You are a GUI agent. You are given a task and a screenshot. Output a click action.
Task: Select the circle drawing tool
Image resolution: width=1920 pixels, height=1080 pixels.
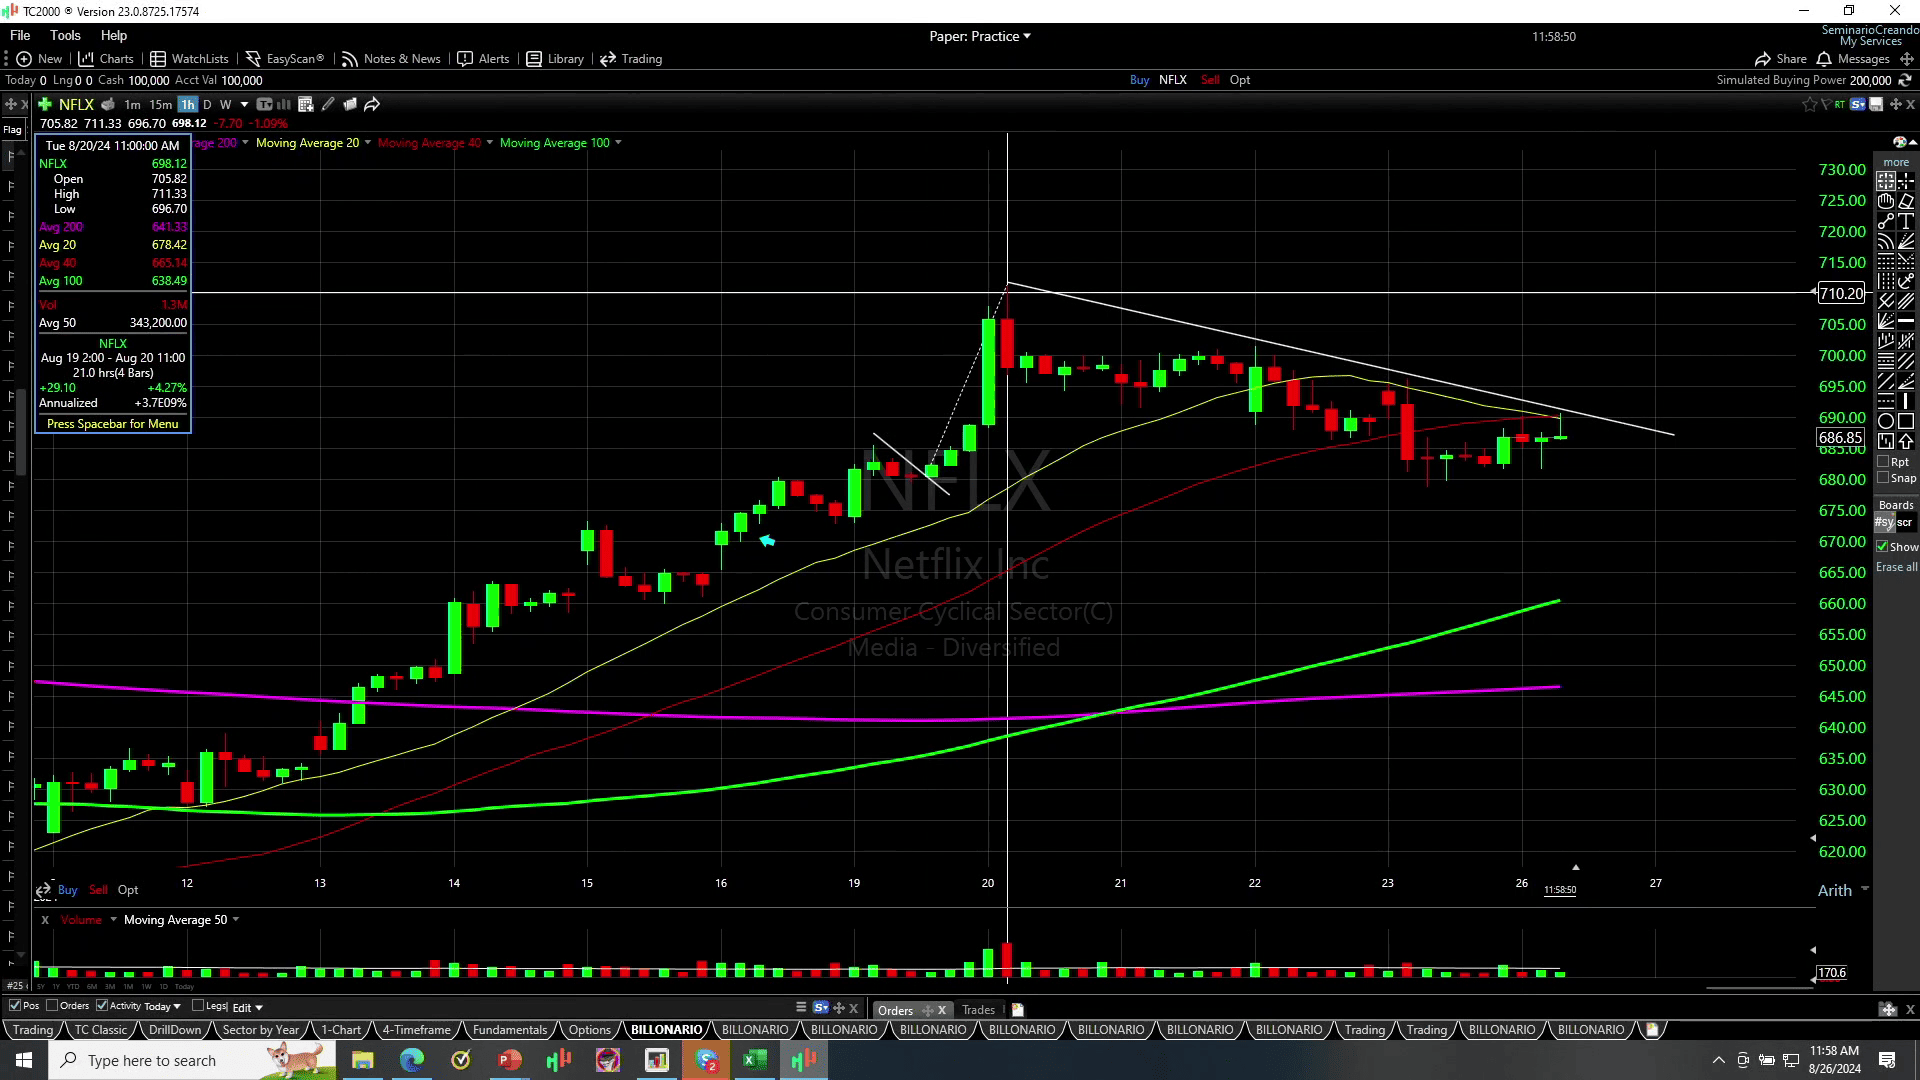pos(1885,421)
